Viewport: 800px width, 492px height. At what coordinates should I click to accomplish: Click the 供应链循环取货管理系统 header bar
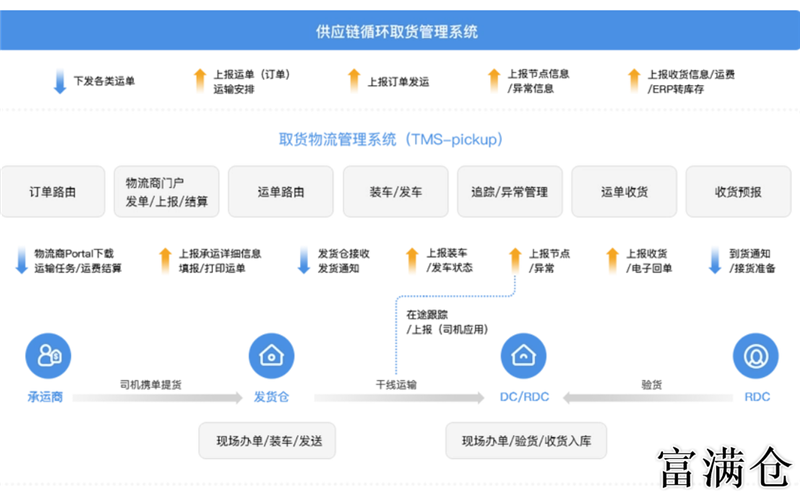400,31
